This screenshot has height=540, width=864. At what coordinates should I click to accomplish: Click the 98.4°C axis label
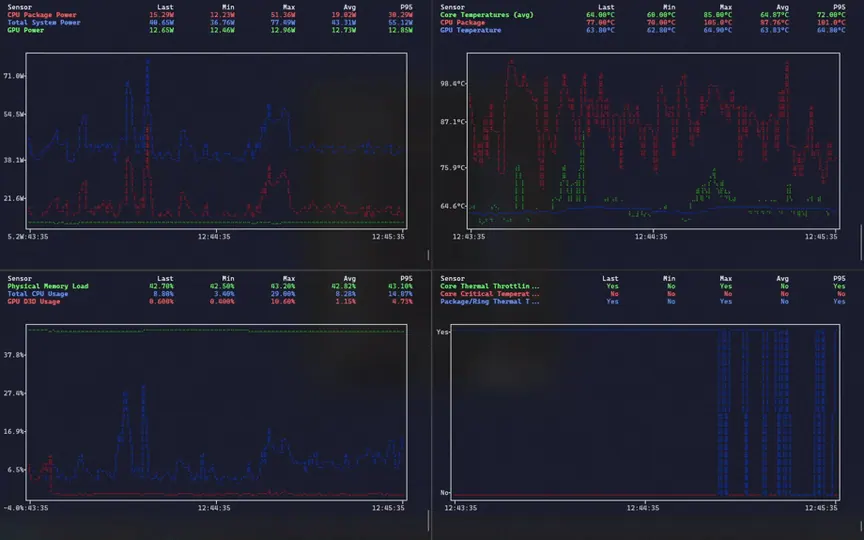coord(452,83)
